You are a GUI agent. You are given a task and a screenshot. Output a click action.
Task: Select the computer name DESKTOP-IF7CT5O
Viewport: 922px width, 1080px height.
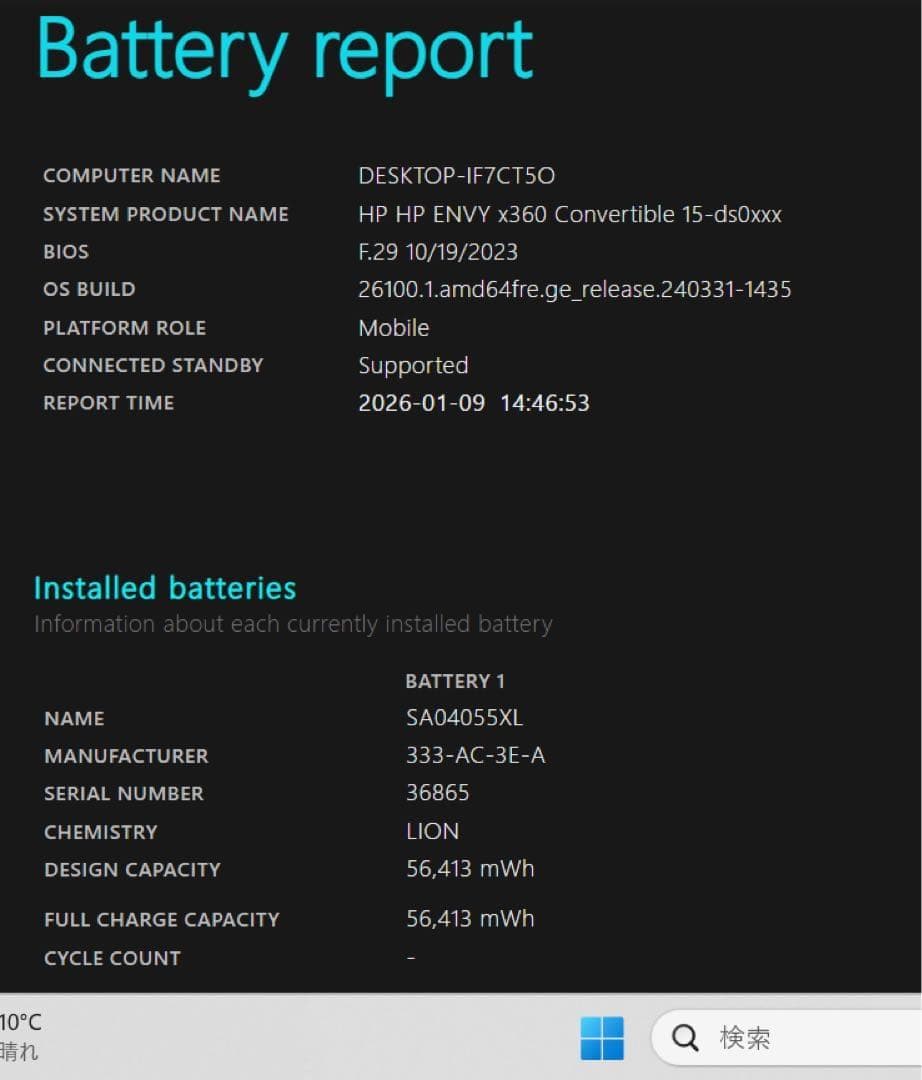[x=457, y=175]
